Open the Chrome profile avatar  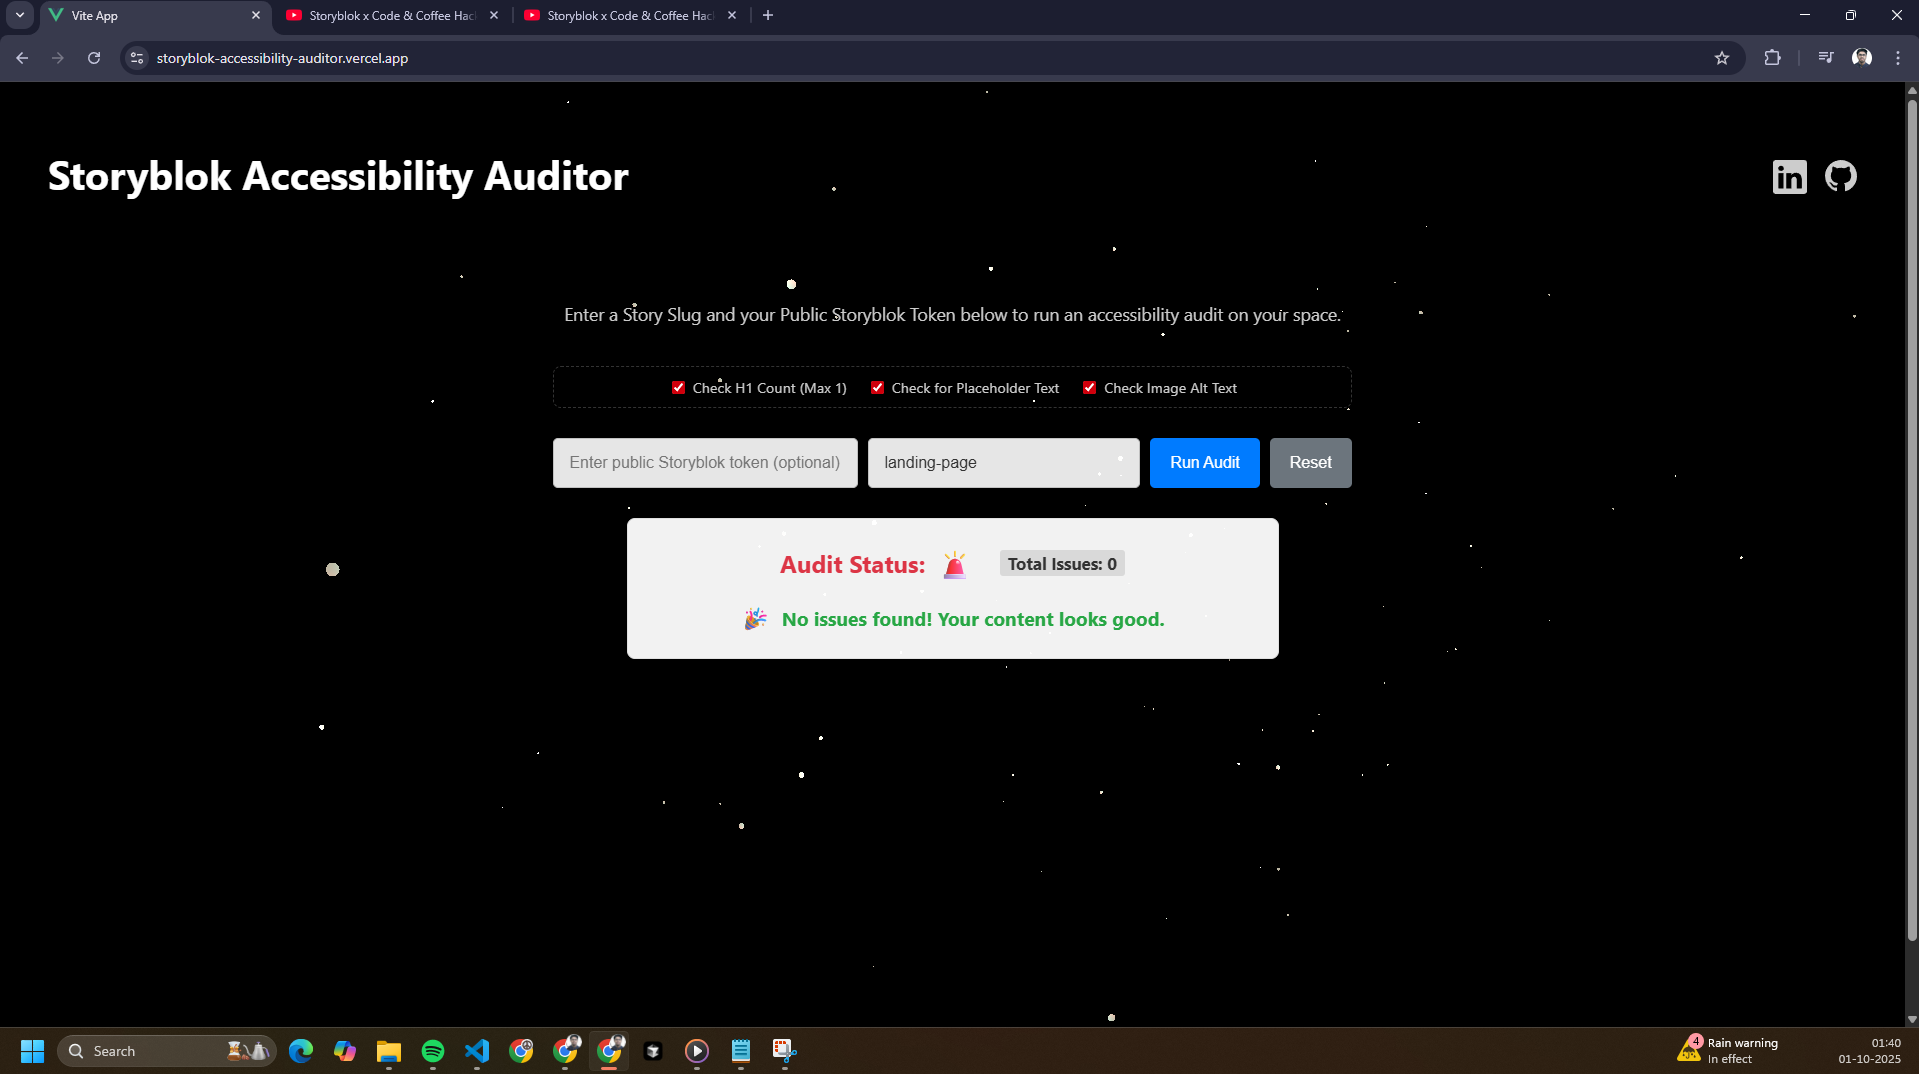tap(1862, 58)
